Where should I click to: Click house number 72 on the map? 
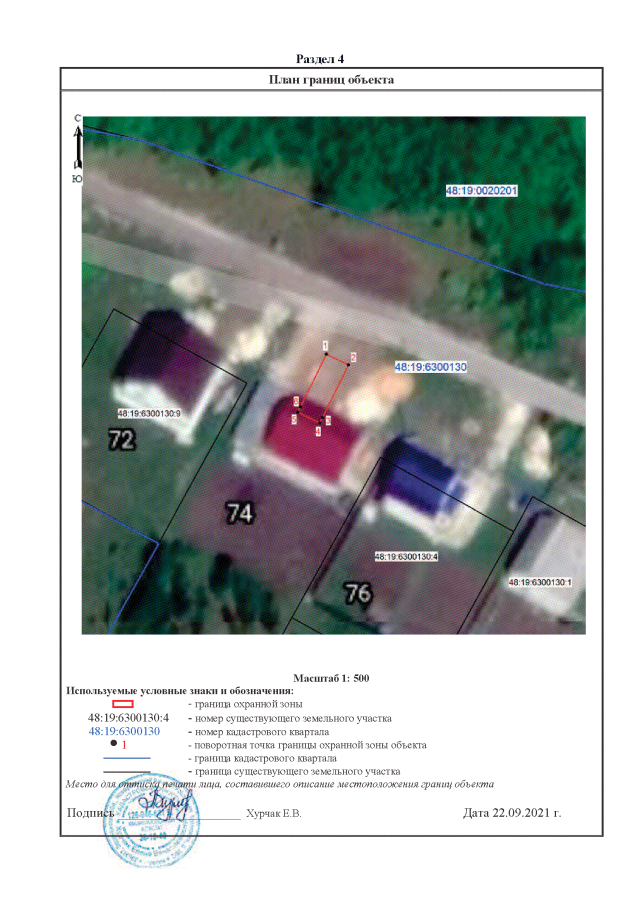[x=122, y=438]
